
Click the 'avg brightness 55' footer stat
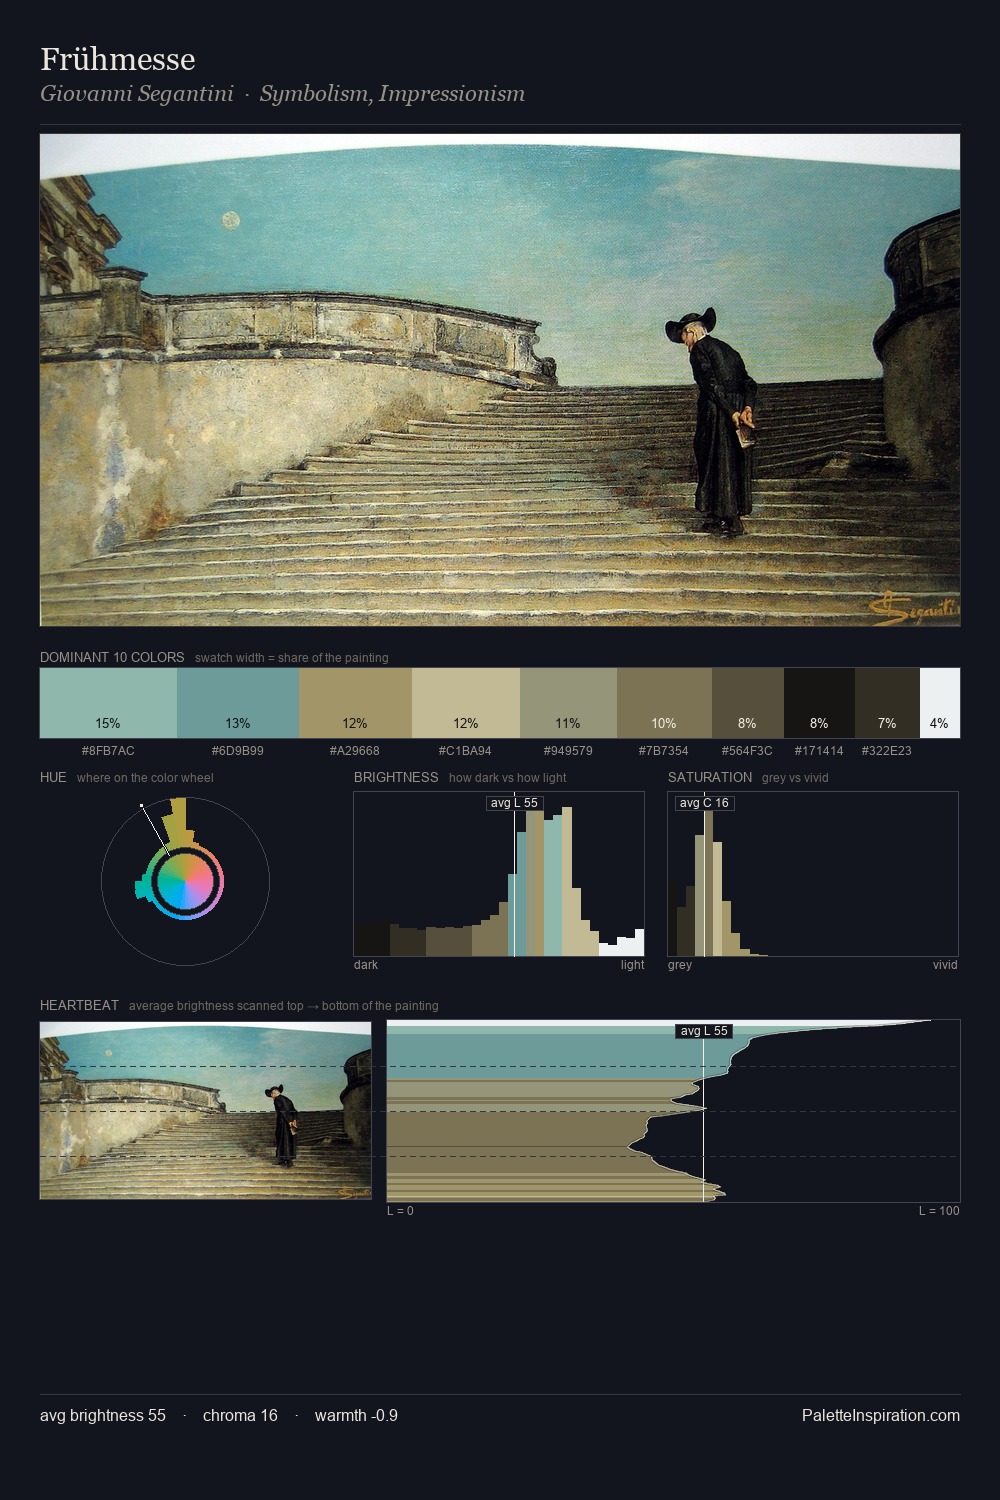point(103,1415)
